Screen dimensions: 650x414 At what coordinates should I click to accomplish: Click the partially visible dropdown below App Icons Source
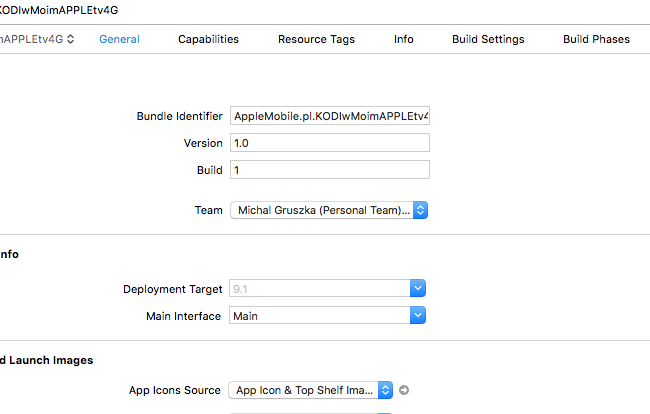click(x=310, y=412)
